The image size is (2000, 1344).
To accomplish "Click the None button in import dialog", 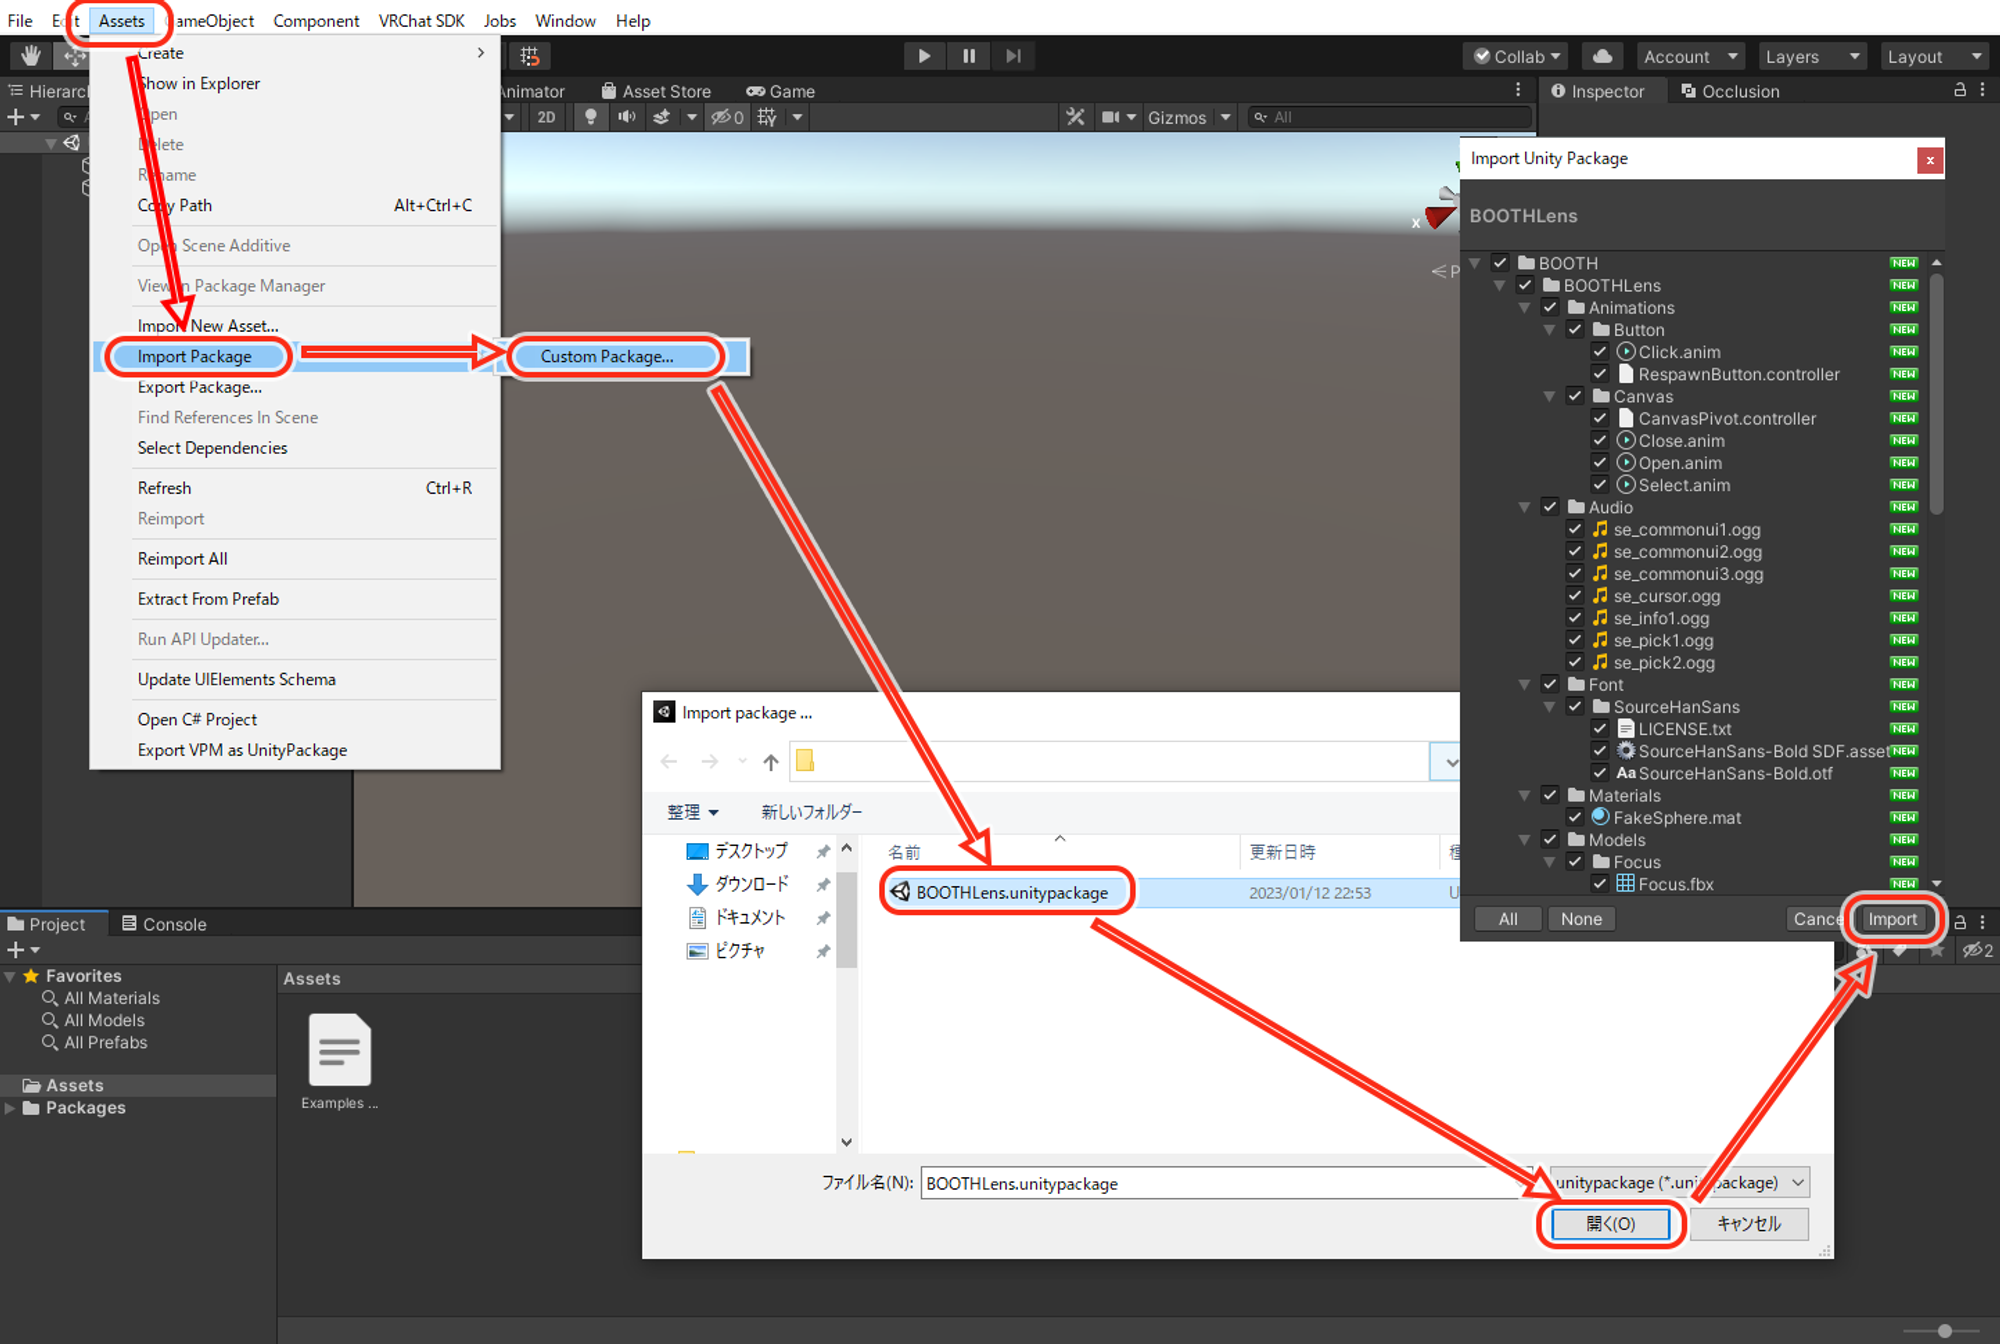I will pyautogui.click(x=1581, y=919).
